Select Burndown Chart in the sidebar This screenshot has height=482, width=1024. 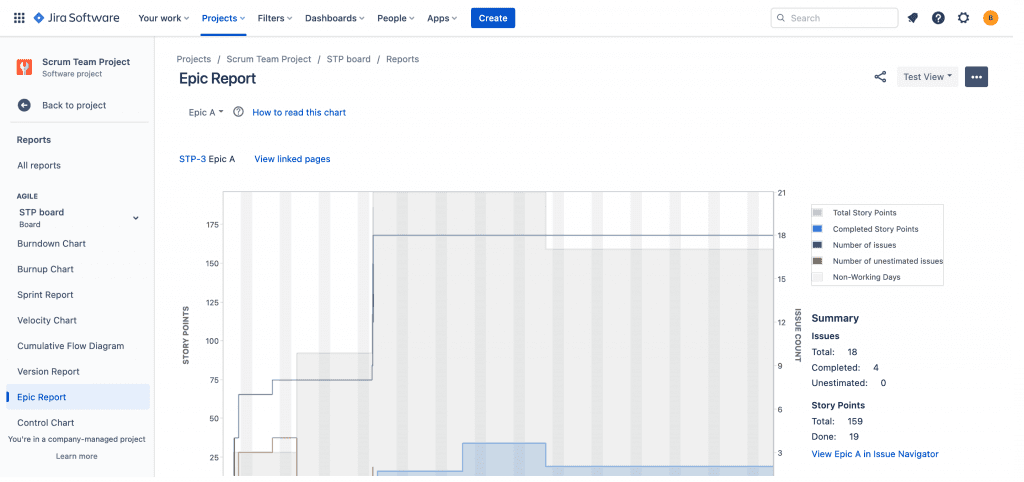pyautogui.click(x=51, y=244)
